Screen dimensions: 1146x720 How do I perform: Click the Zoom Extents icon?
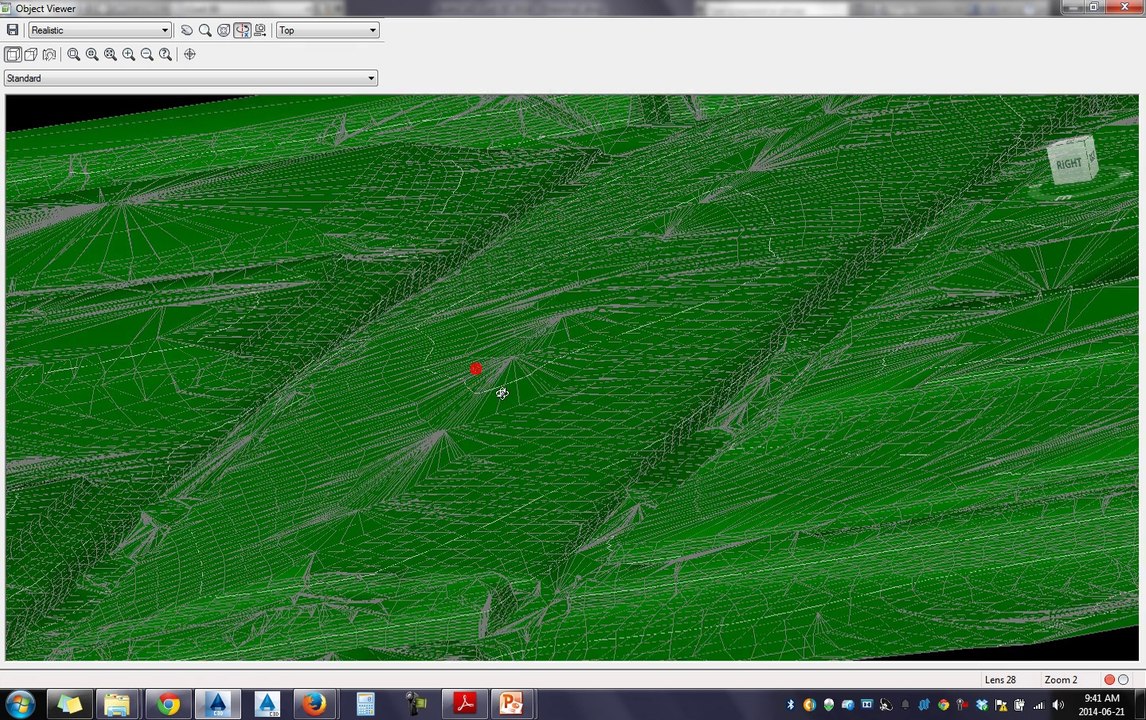click(110, 54)
